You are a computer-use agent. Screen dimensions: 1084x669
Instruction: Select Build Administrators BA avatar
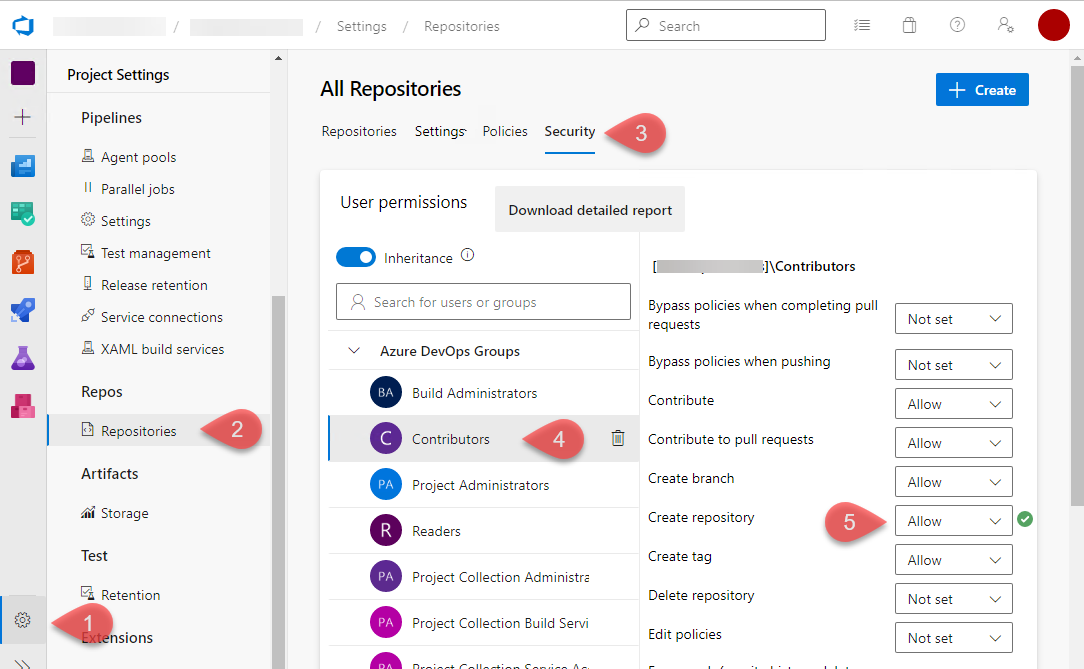pos(386,393)
